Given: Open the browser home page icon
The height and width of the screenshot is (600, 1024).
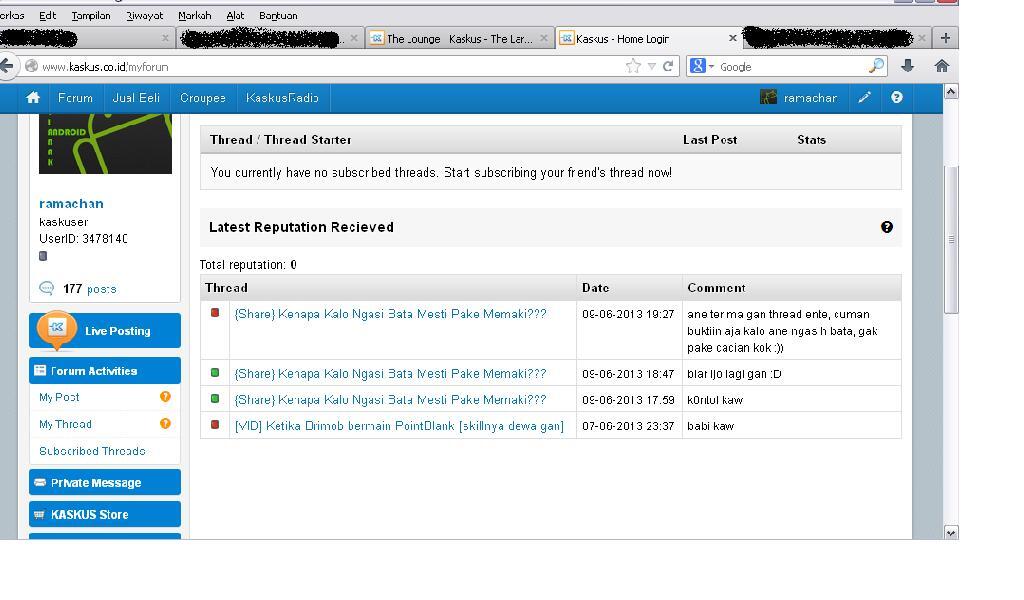Looking at the screenshot, I should 942,65.
